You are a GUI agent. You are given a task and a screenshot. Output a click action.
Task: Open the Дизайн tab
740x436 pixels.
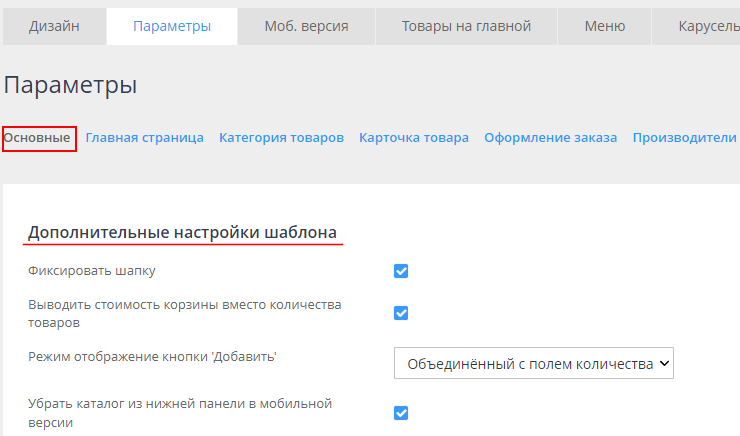click(x=53, y=26)
